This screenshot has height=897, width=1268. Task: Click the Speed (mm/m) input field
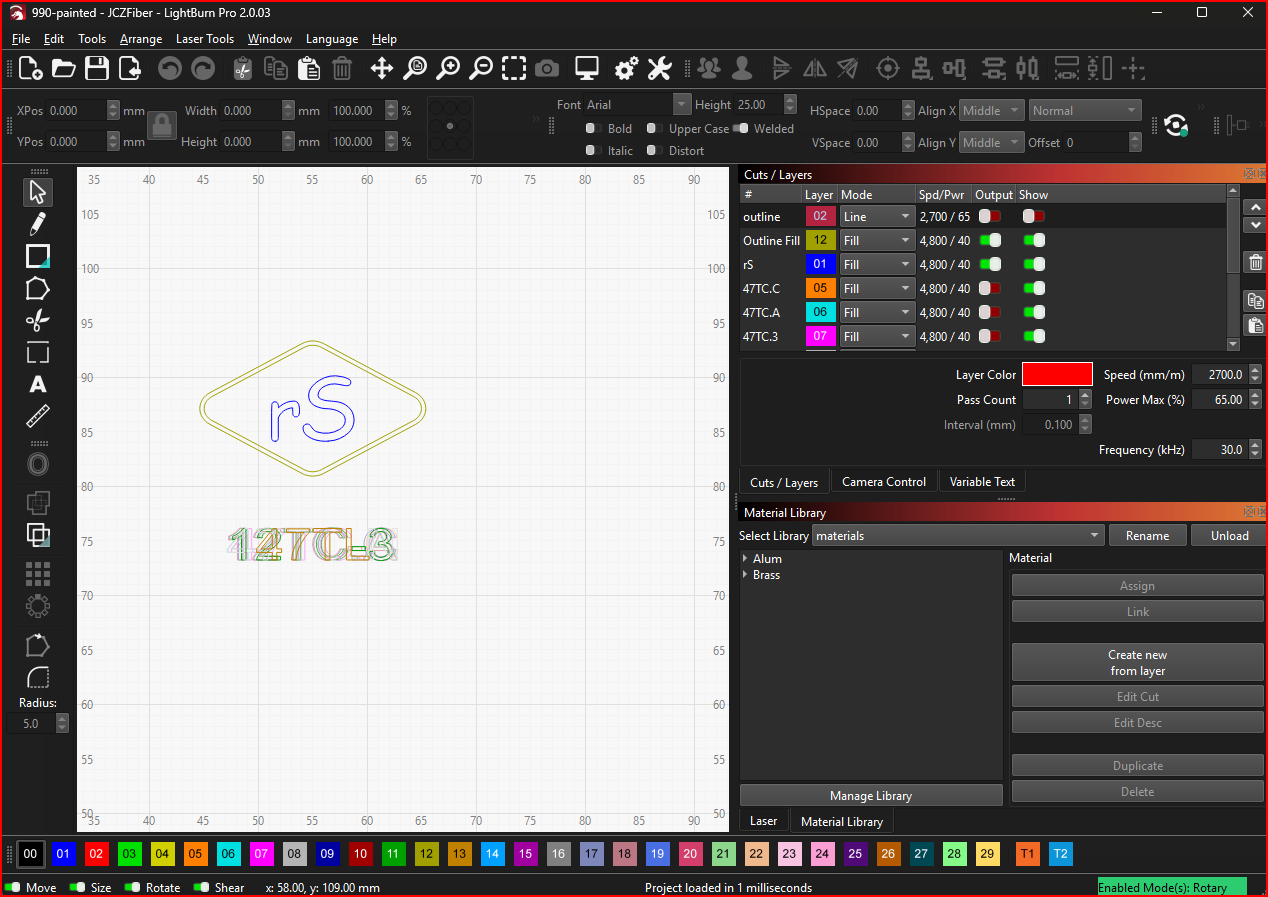tap(1219, 374)
